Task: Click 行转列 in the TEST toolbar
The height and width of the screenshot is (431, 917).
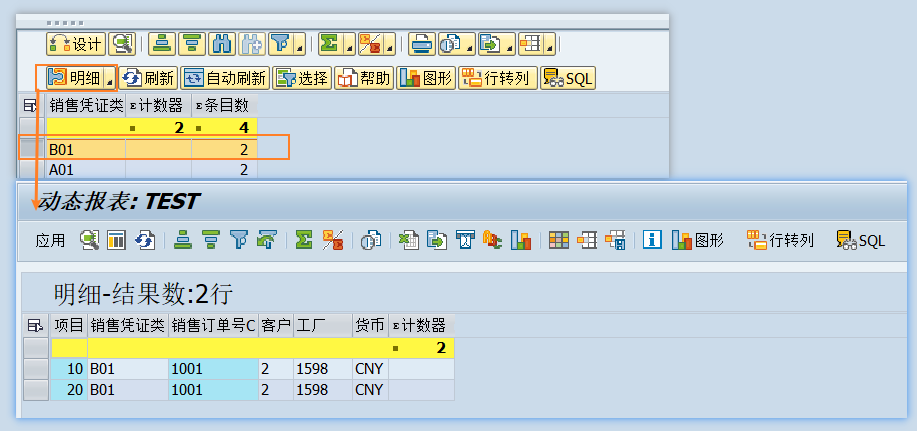Action: [x=781, y=240]
